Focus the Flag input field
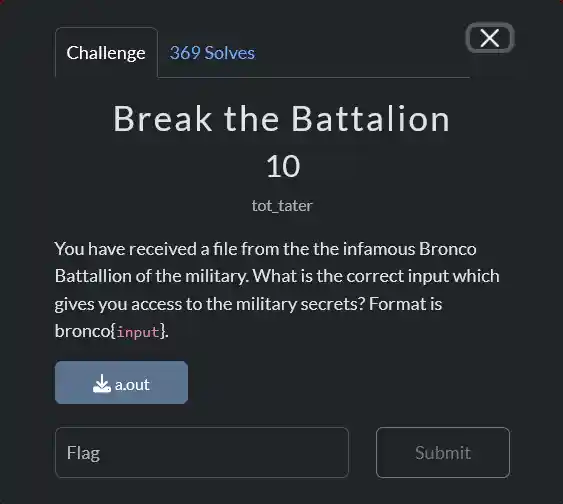The image size is (563, 504). [x=202, y=452]
